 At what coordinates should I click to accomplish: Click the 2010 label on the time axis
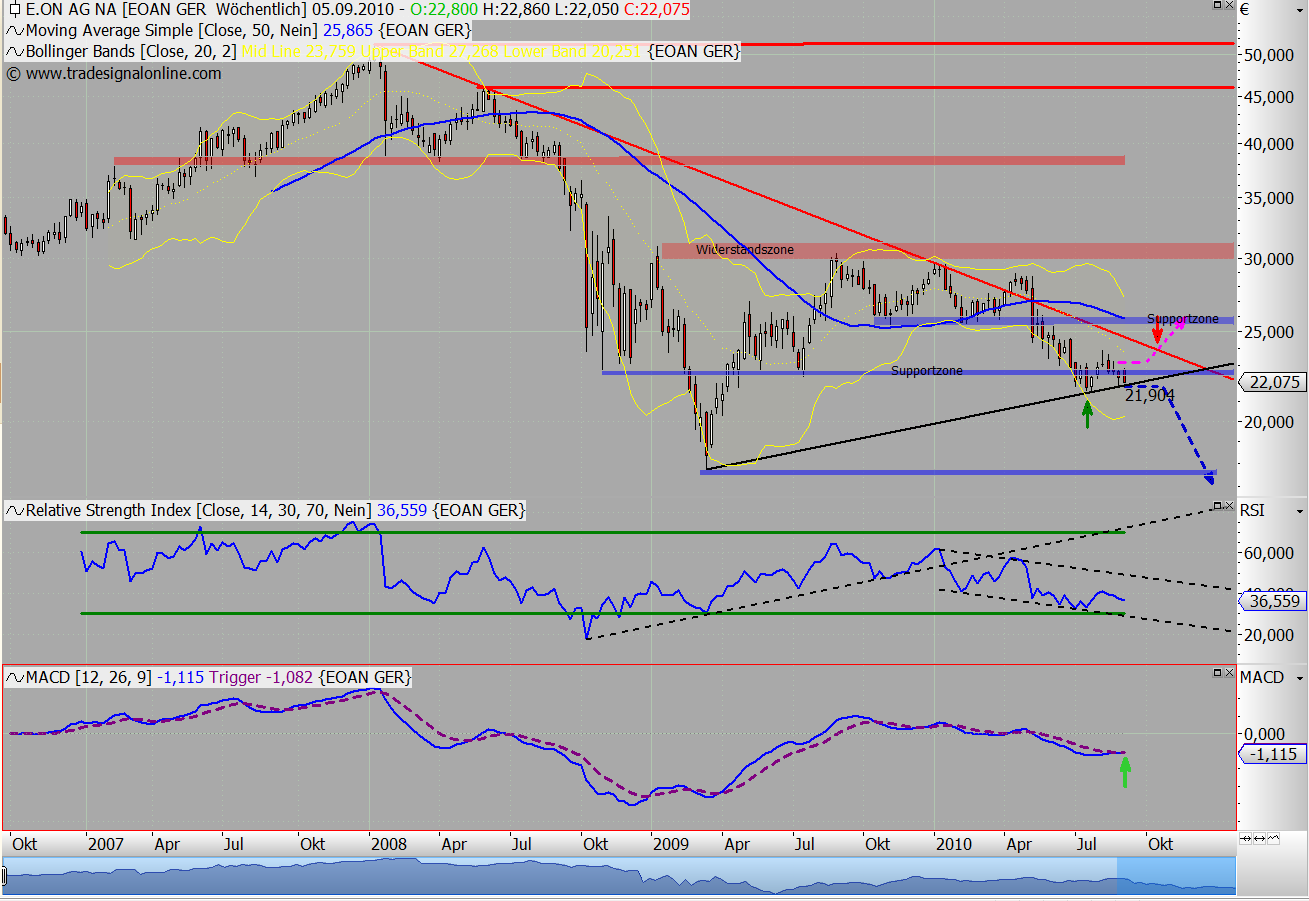click(955, 844)
